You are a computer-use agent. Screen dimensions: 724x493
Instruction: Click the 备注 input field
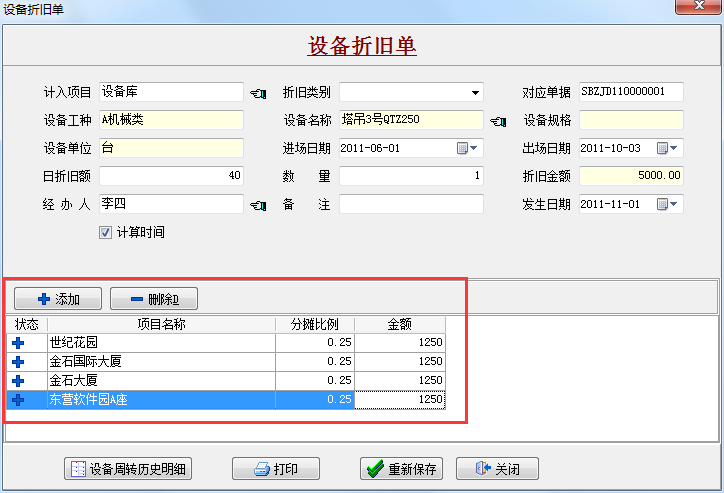(411, 204)
